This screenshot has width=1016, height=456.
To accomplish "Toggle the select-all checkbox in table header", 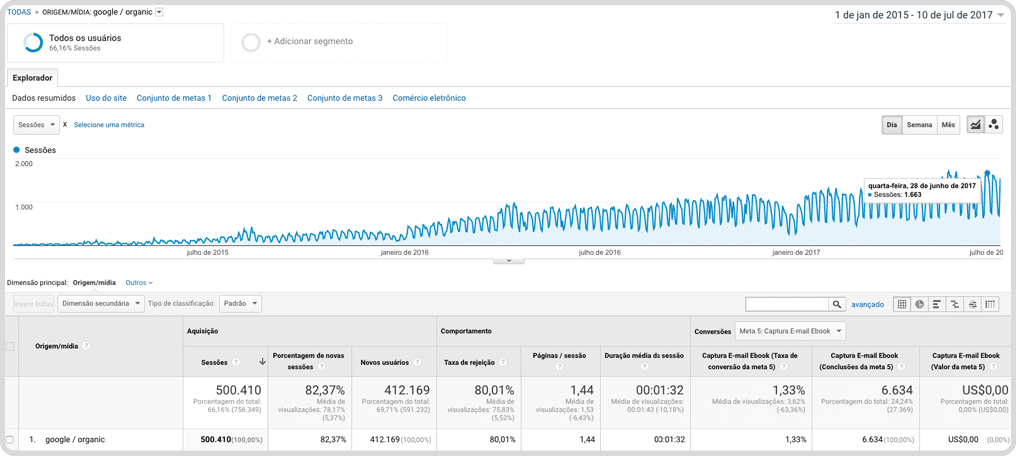I will 9,347.
